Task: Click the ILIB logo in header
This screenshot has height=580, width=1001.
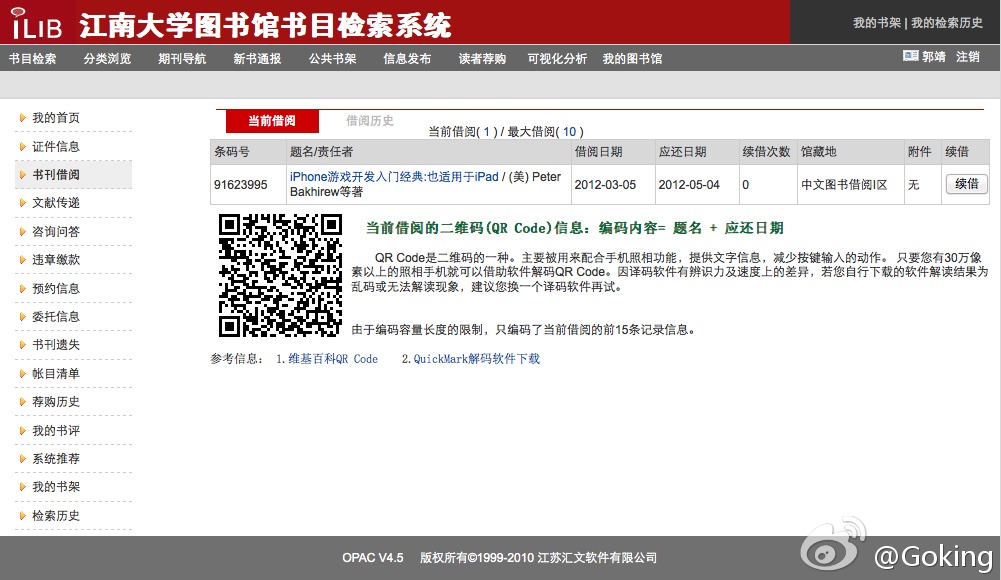Action: 36,23
